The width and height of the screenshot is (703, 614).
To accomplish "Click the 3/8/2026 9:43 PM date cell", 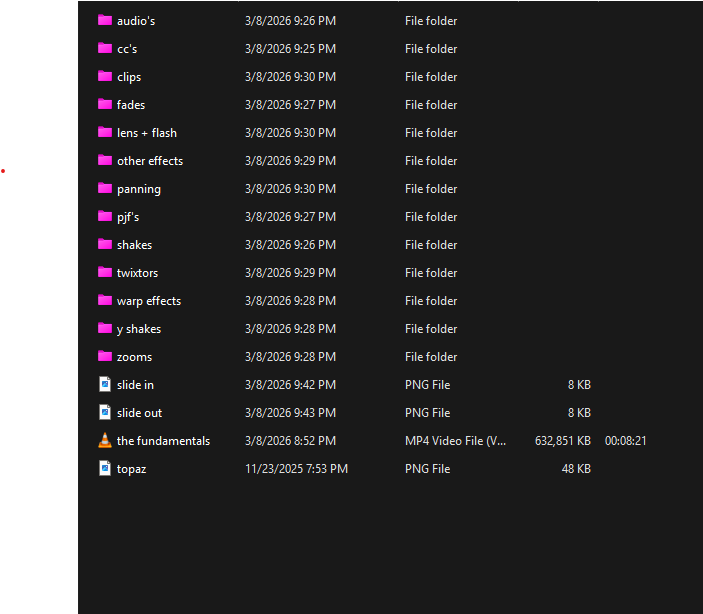I will [291, 413].
